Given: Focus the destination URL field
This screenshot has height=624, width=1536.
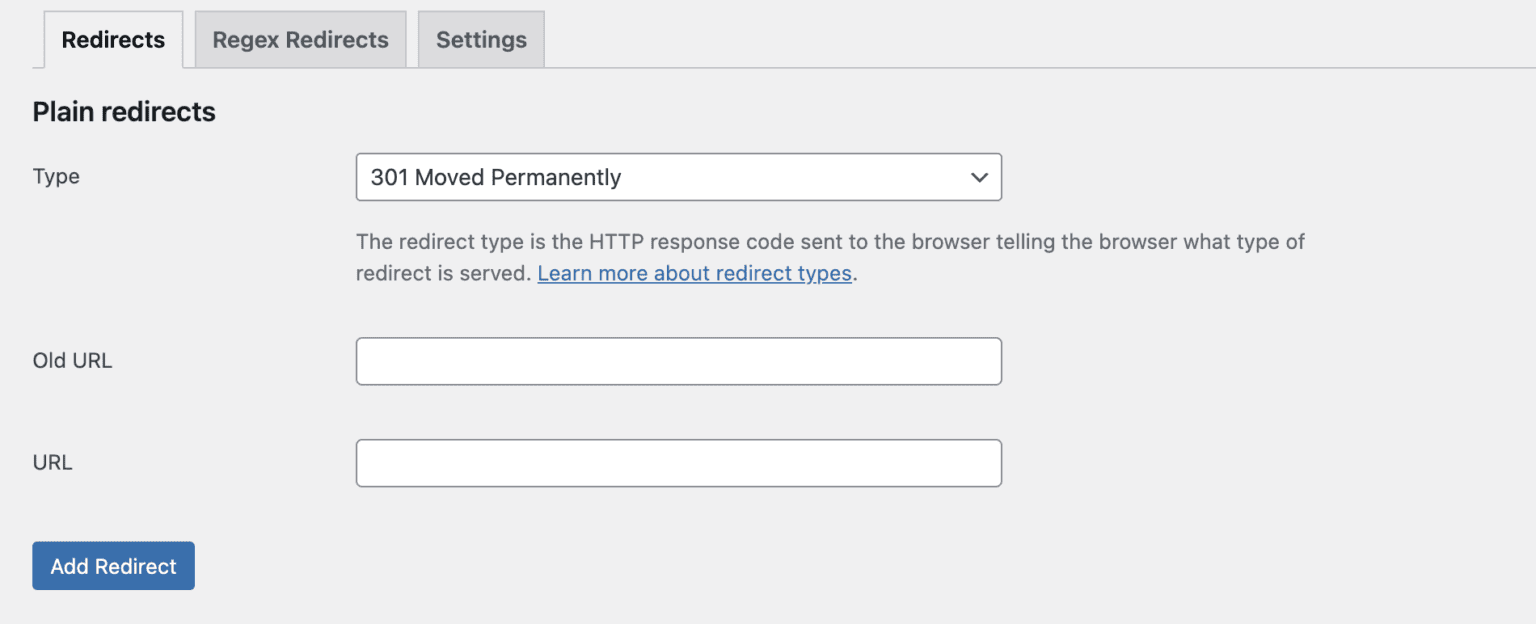Looking at the screenshot, I should coord(679,463).
